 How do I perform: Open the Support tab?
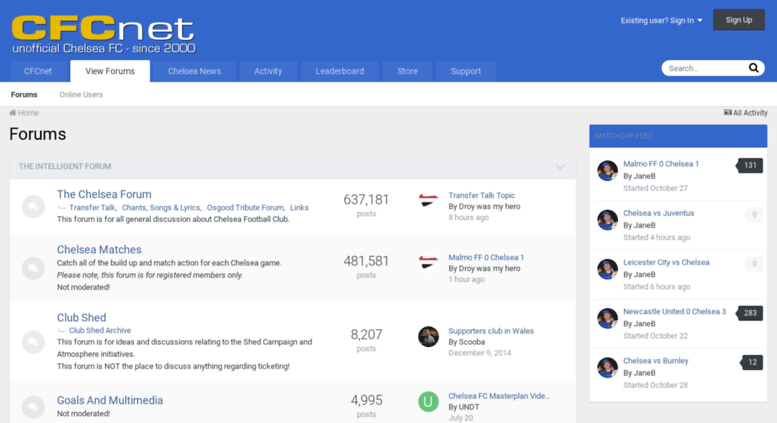pos(466,71)
